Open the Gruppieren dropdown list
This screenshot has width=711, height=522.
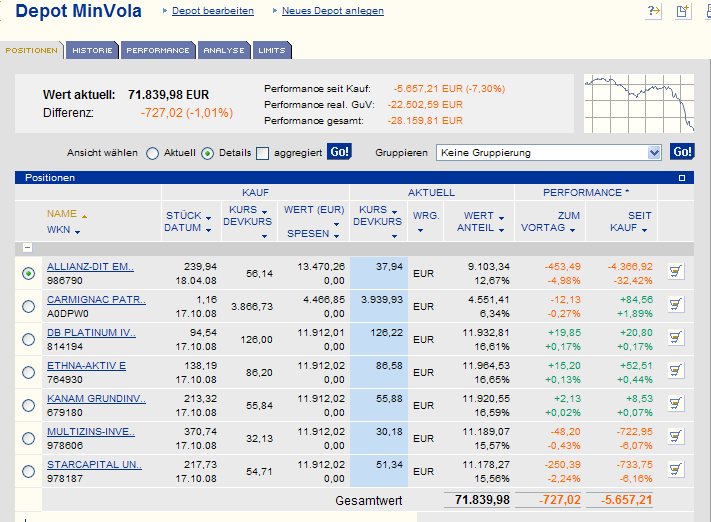654,152
